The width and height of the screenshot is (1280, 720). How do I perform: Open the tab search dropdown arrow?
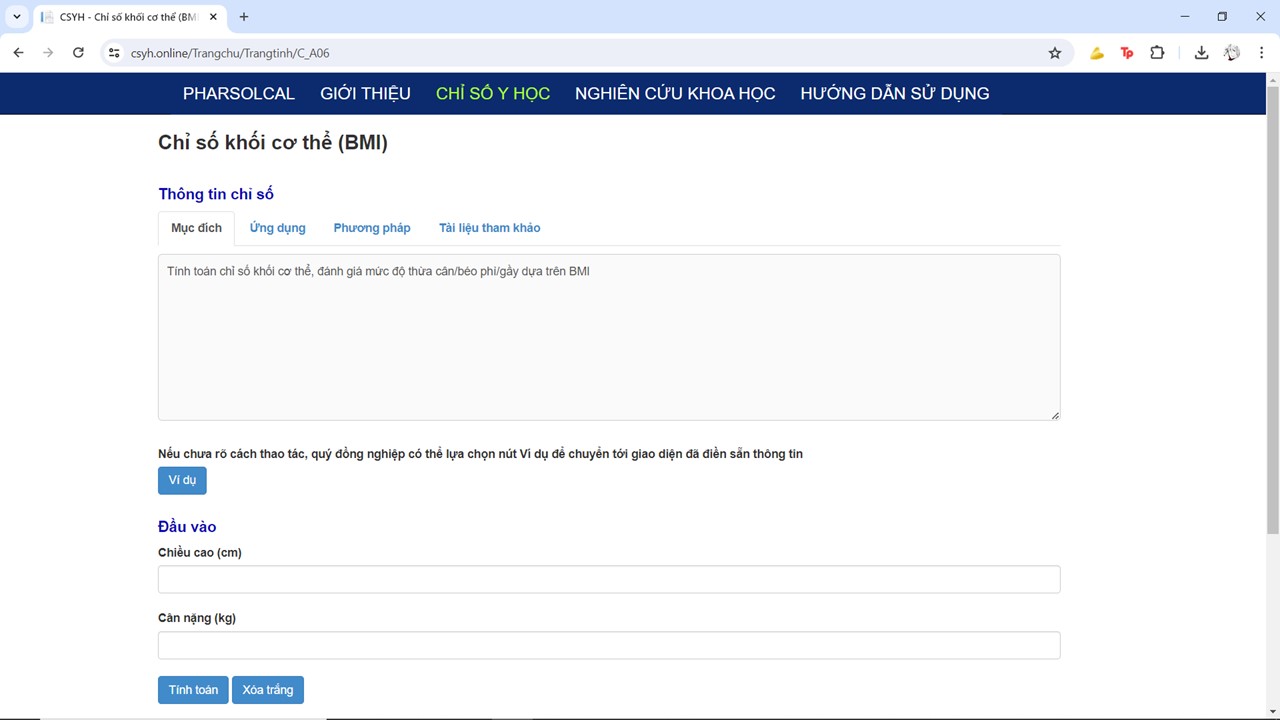point(17,17)
